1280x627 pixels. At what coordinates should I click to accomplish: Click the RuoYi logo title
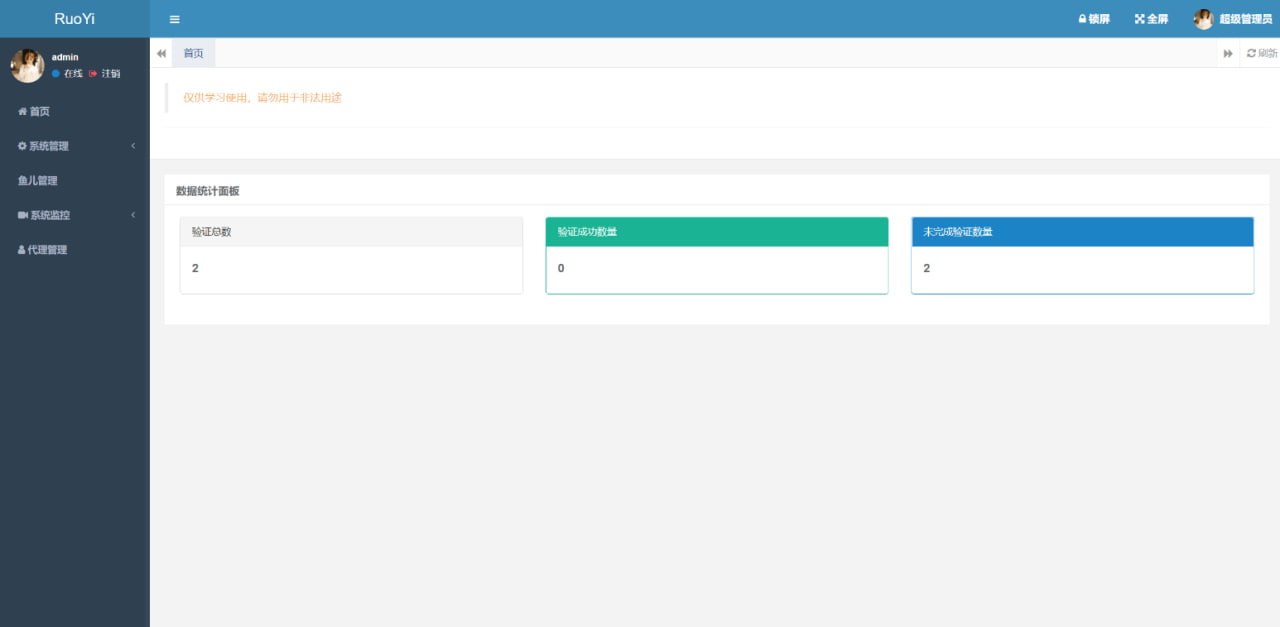75,19
